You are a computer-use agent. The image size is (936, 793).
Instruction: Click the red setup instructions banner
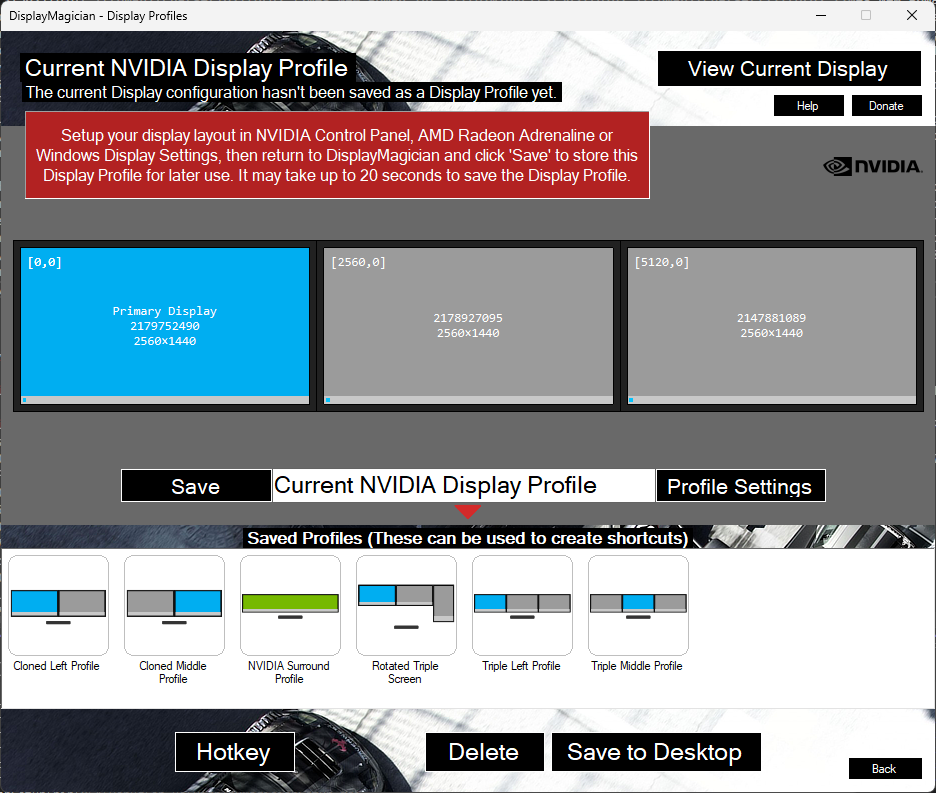click(x=337, y=155)
